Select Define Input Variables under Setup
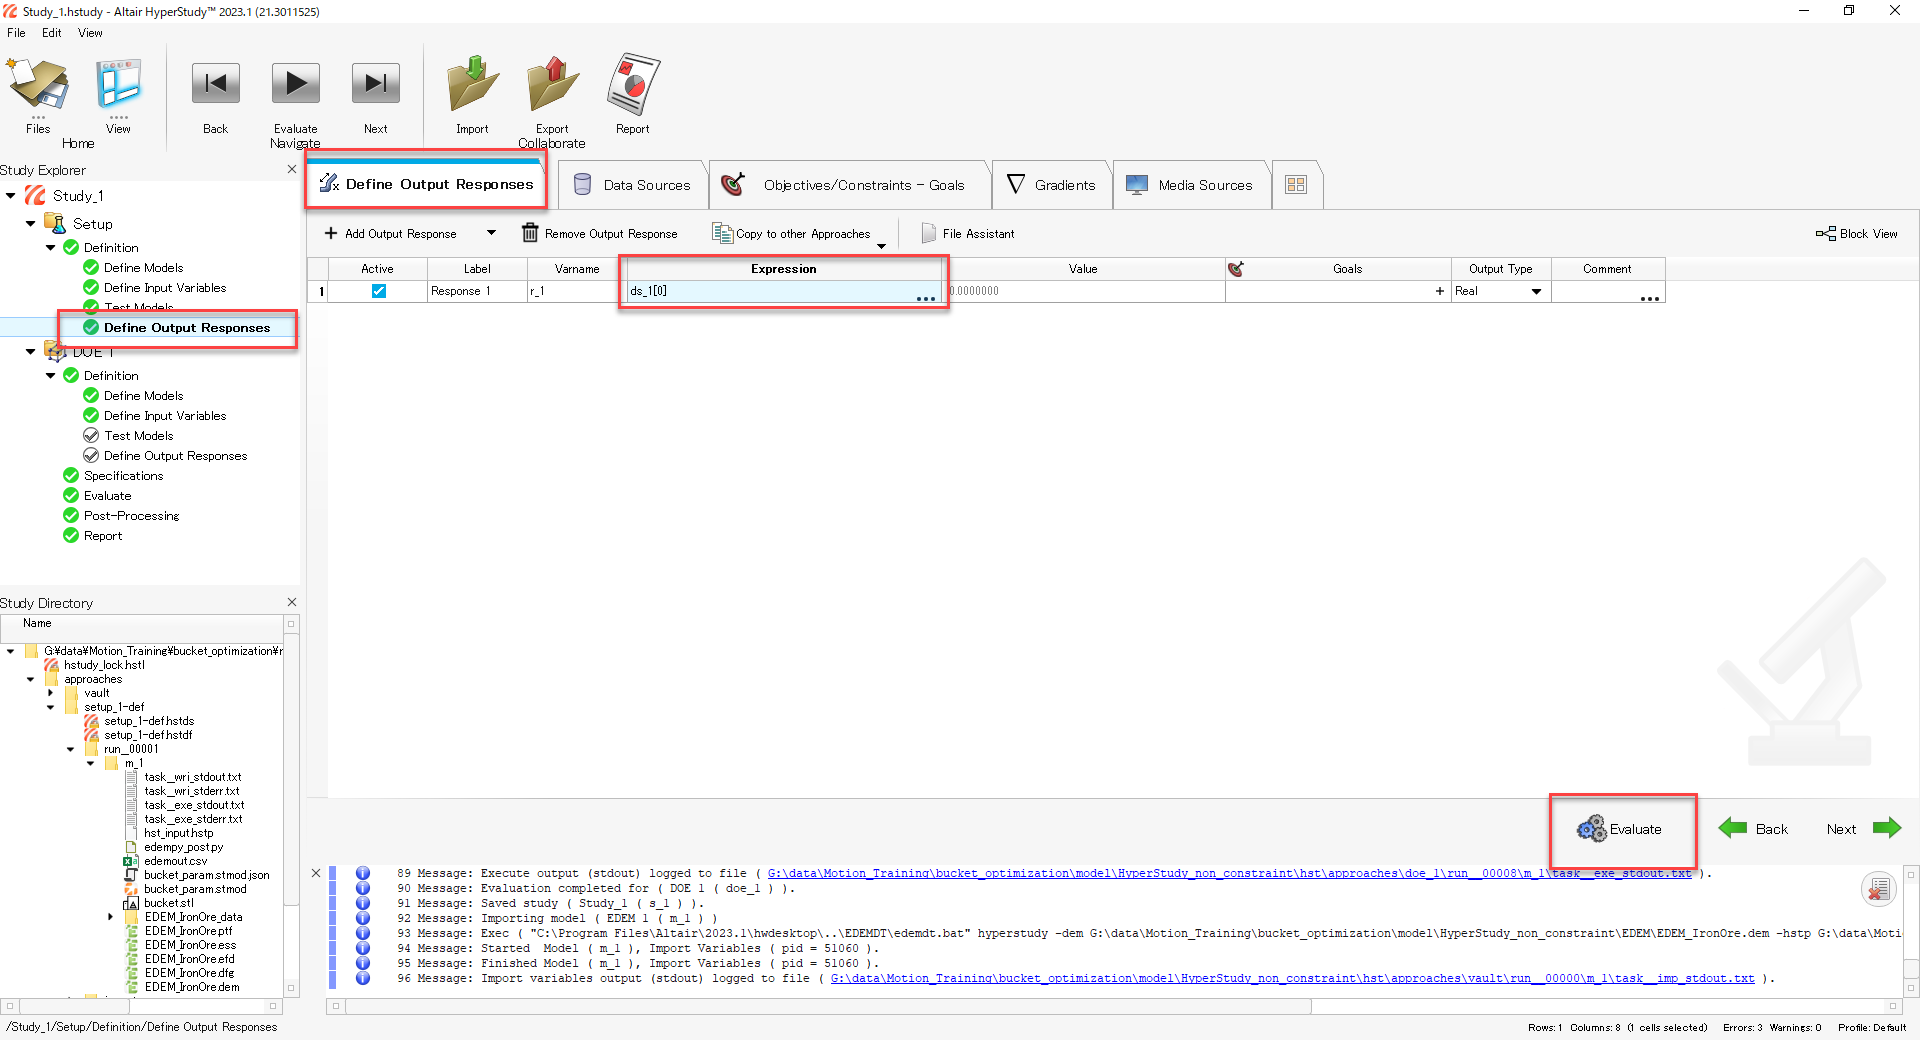Image resolution: width=1920 pixels, height=1040 pixels. coord(165,288)
